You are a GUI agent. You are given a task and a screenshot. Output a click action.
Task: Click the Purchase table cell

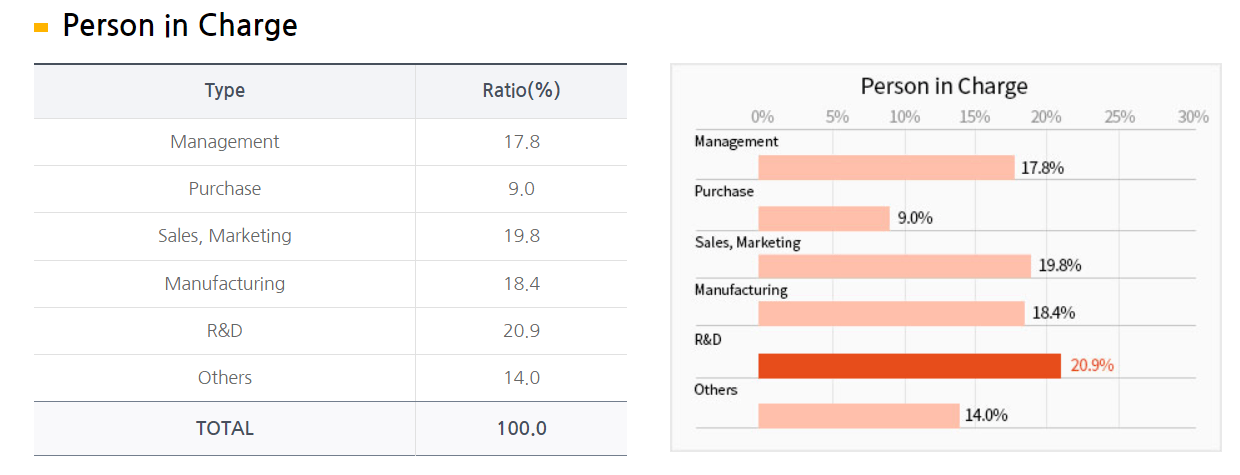[x=224, y=189]
